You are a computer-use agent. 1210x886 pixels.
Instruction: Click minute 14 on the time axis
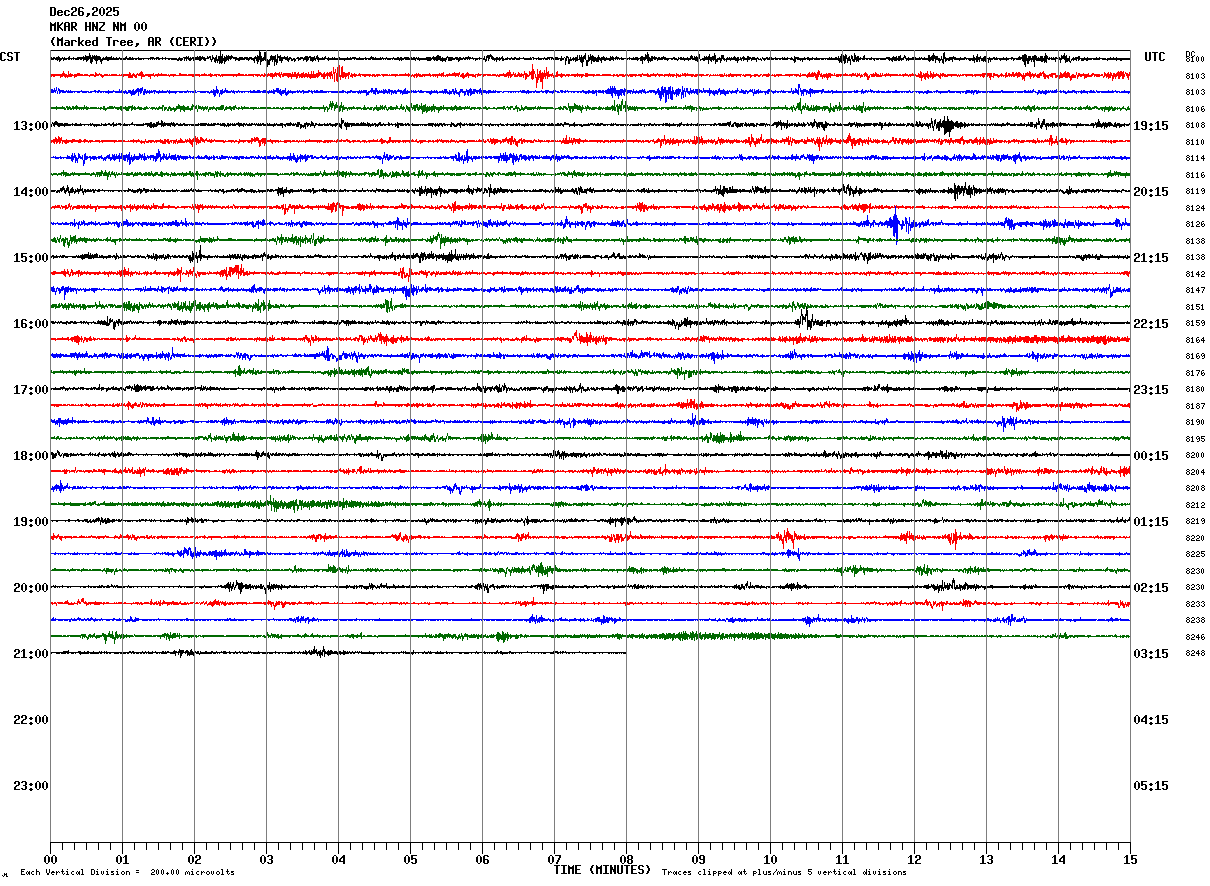(1058, 859)
